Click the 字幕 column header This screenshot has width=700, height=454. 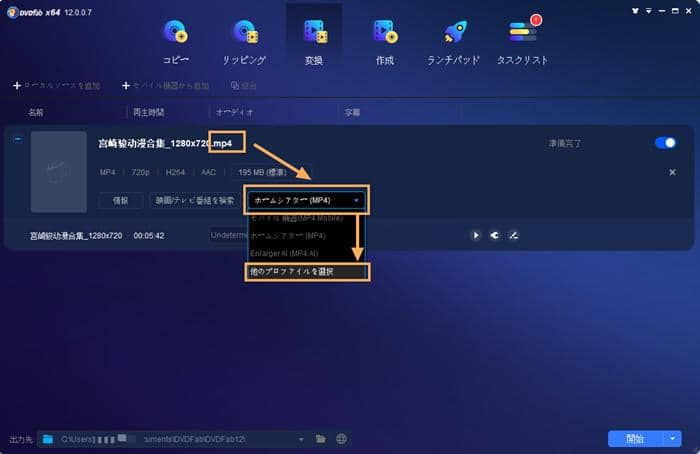pos(352,112)
